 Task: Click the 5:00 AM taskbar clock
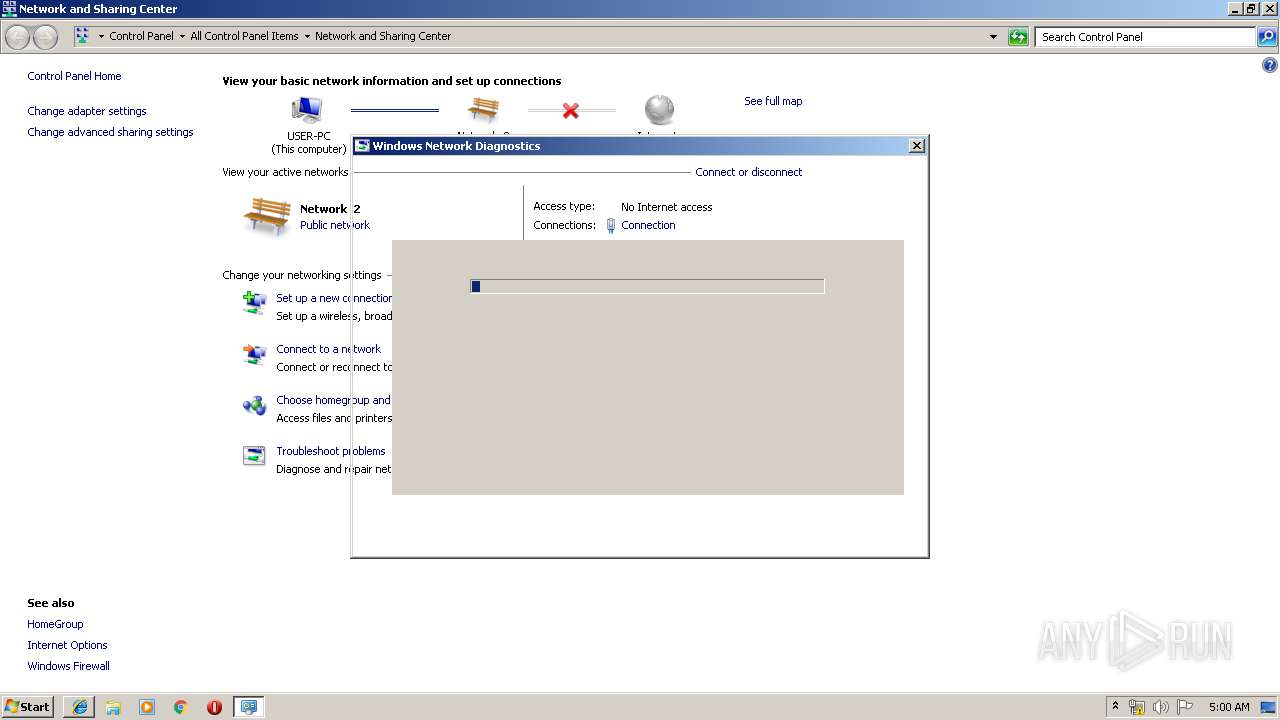point(1229,707)
